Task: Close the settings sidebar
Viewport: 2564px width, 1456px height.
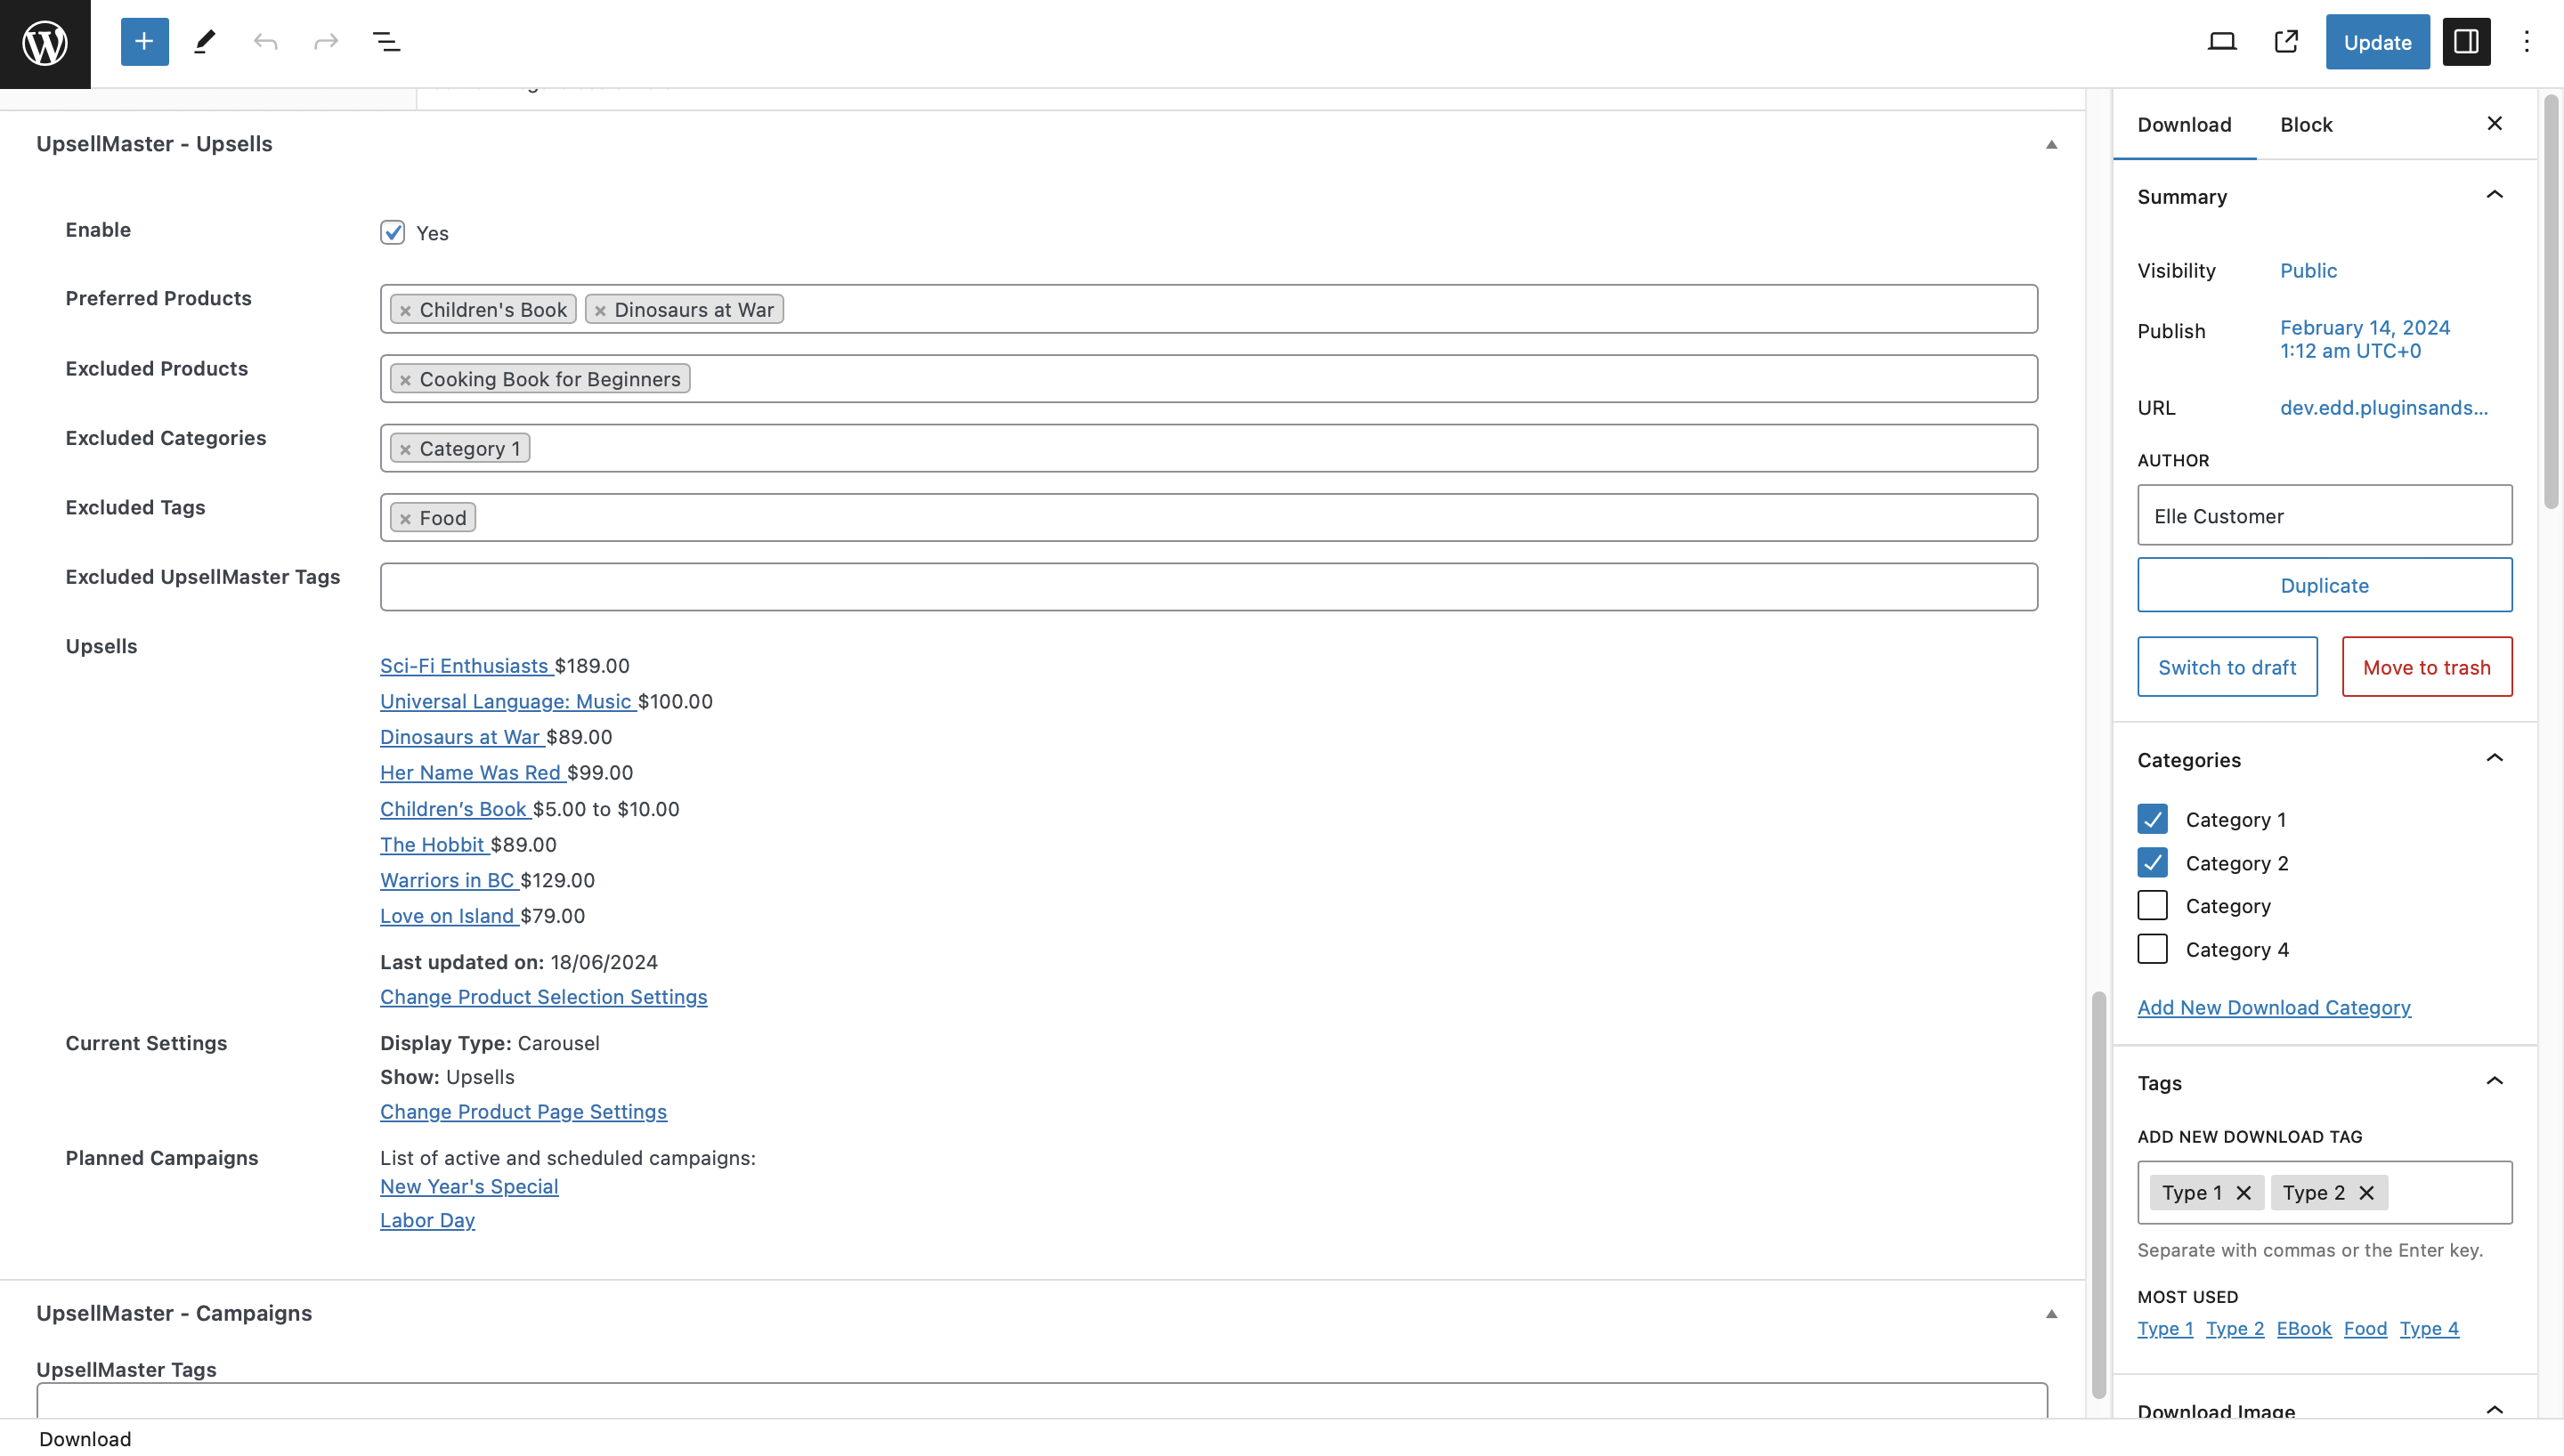Action: (x=2494, y=123)
